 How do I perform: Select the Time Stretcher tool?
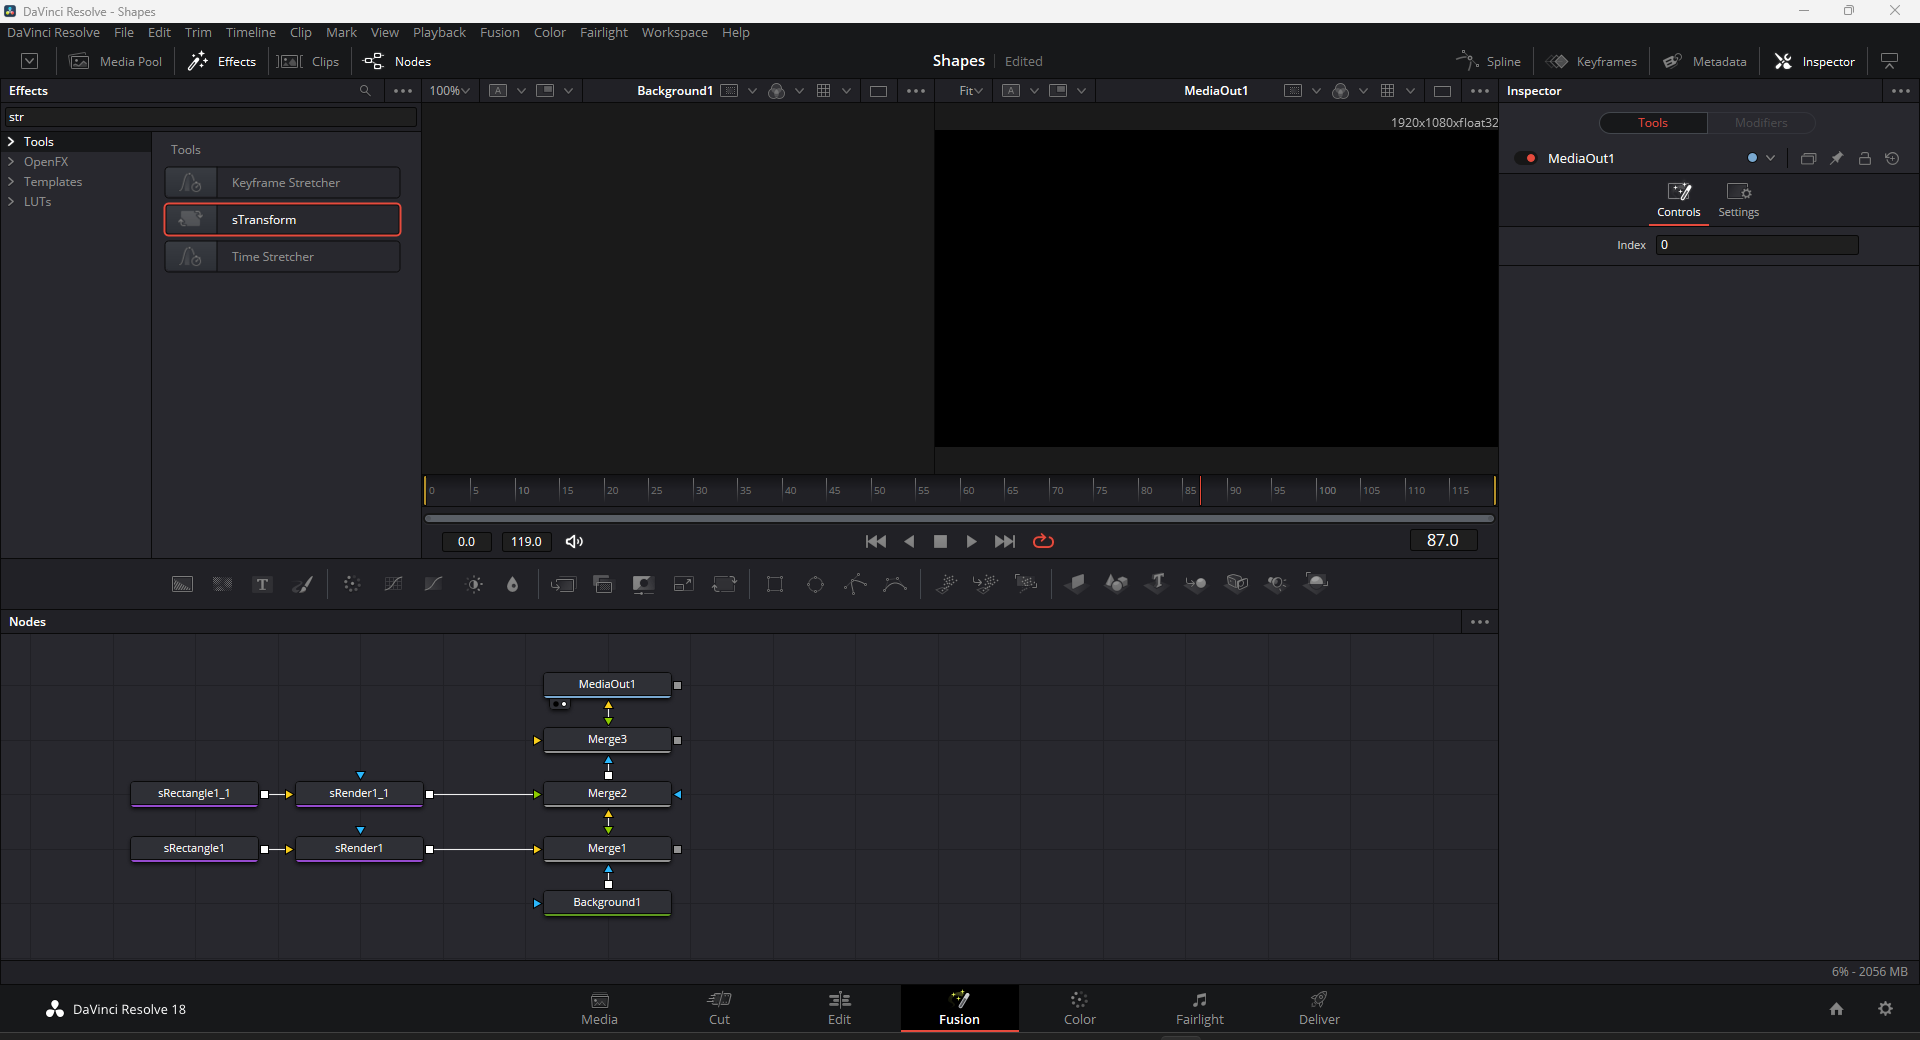[282, 257]
